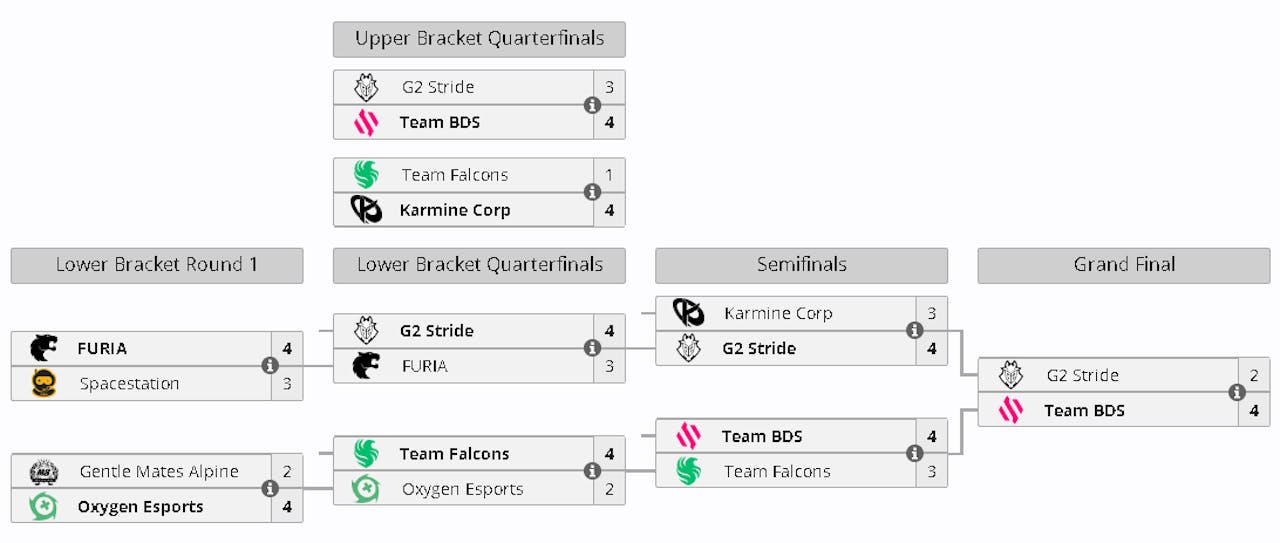
Task: Click the Semifinals column header
Action: click(801, 266)
